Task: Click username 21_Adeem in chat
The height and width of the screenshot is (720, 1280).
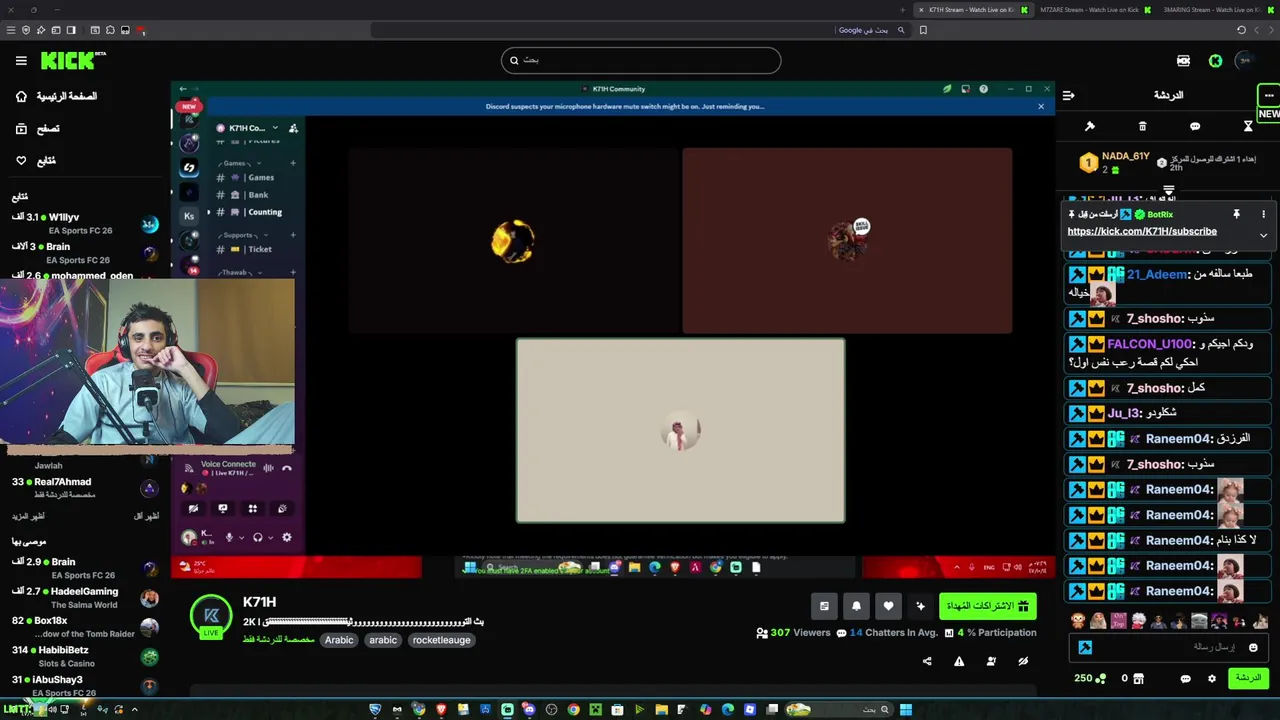Action: click(1157, 274)
